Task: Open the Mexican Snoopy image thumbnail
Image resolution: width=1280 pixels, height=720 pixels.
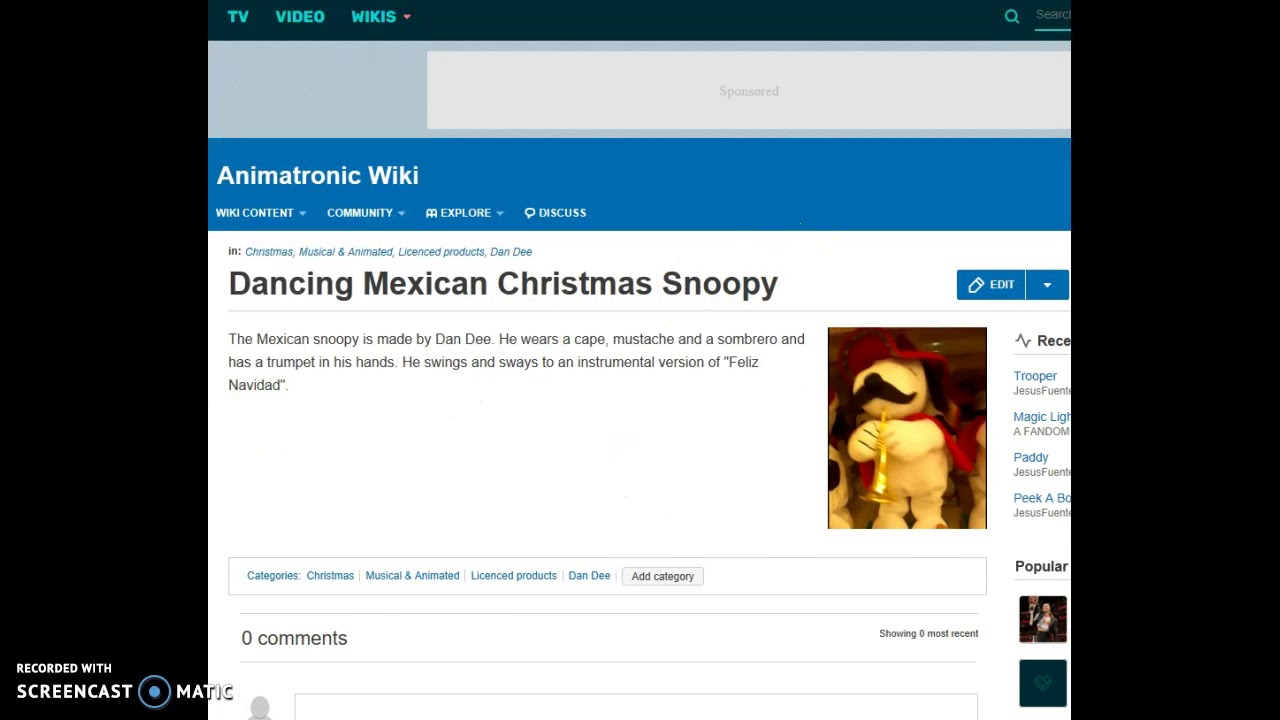Action: click(x=907, y=428)
